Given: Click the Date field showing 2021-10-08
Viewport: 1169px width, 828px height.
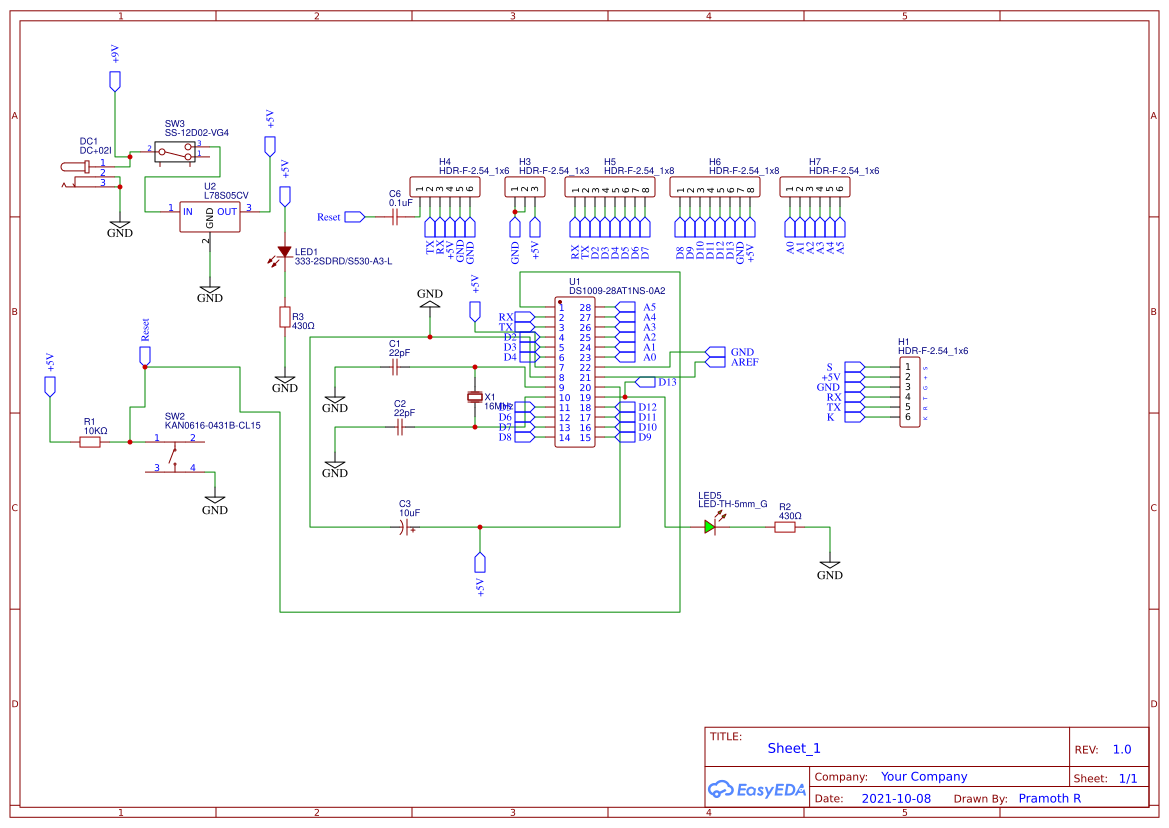Looking at the screenshot, I should [x=895, y=798].
